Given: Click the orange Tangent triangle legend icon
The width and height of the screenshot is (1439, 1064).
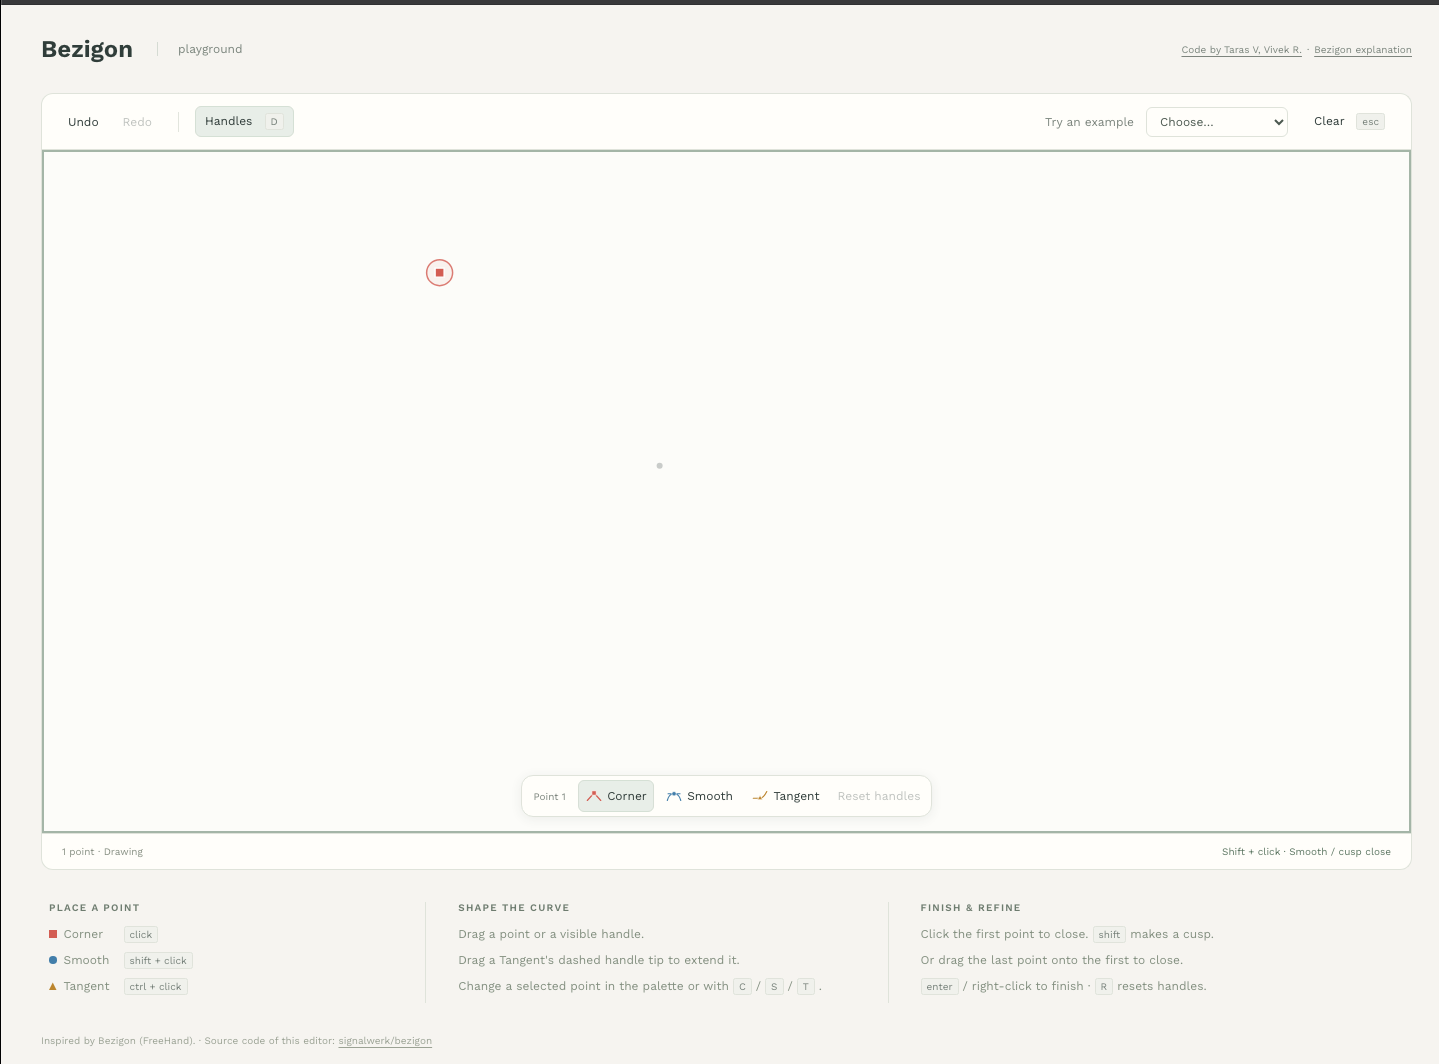Looking at the screenshot, I should click(53, 986).
